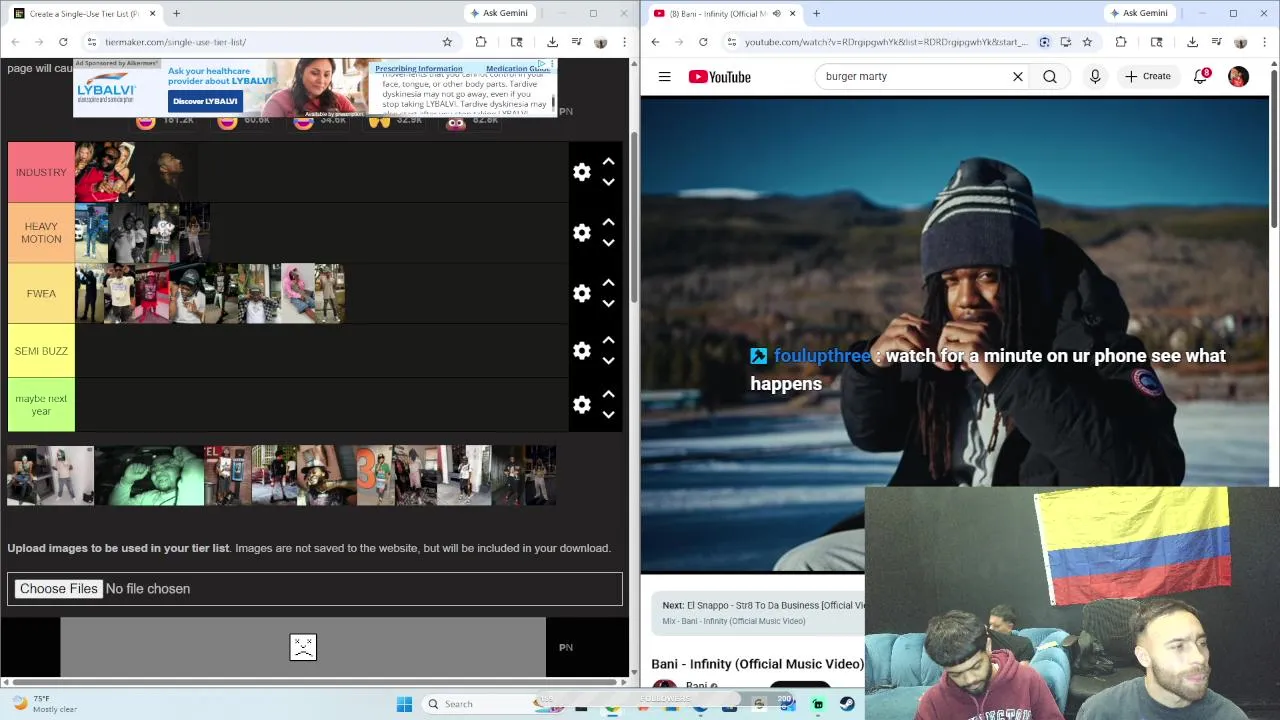Screen dimensions: 1280x720
Task: Click YouTube Create button
Action: click(x=1148, y=76)
